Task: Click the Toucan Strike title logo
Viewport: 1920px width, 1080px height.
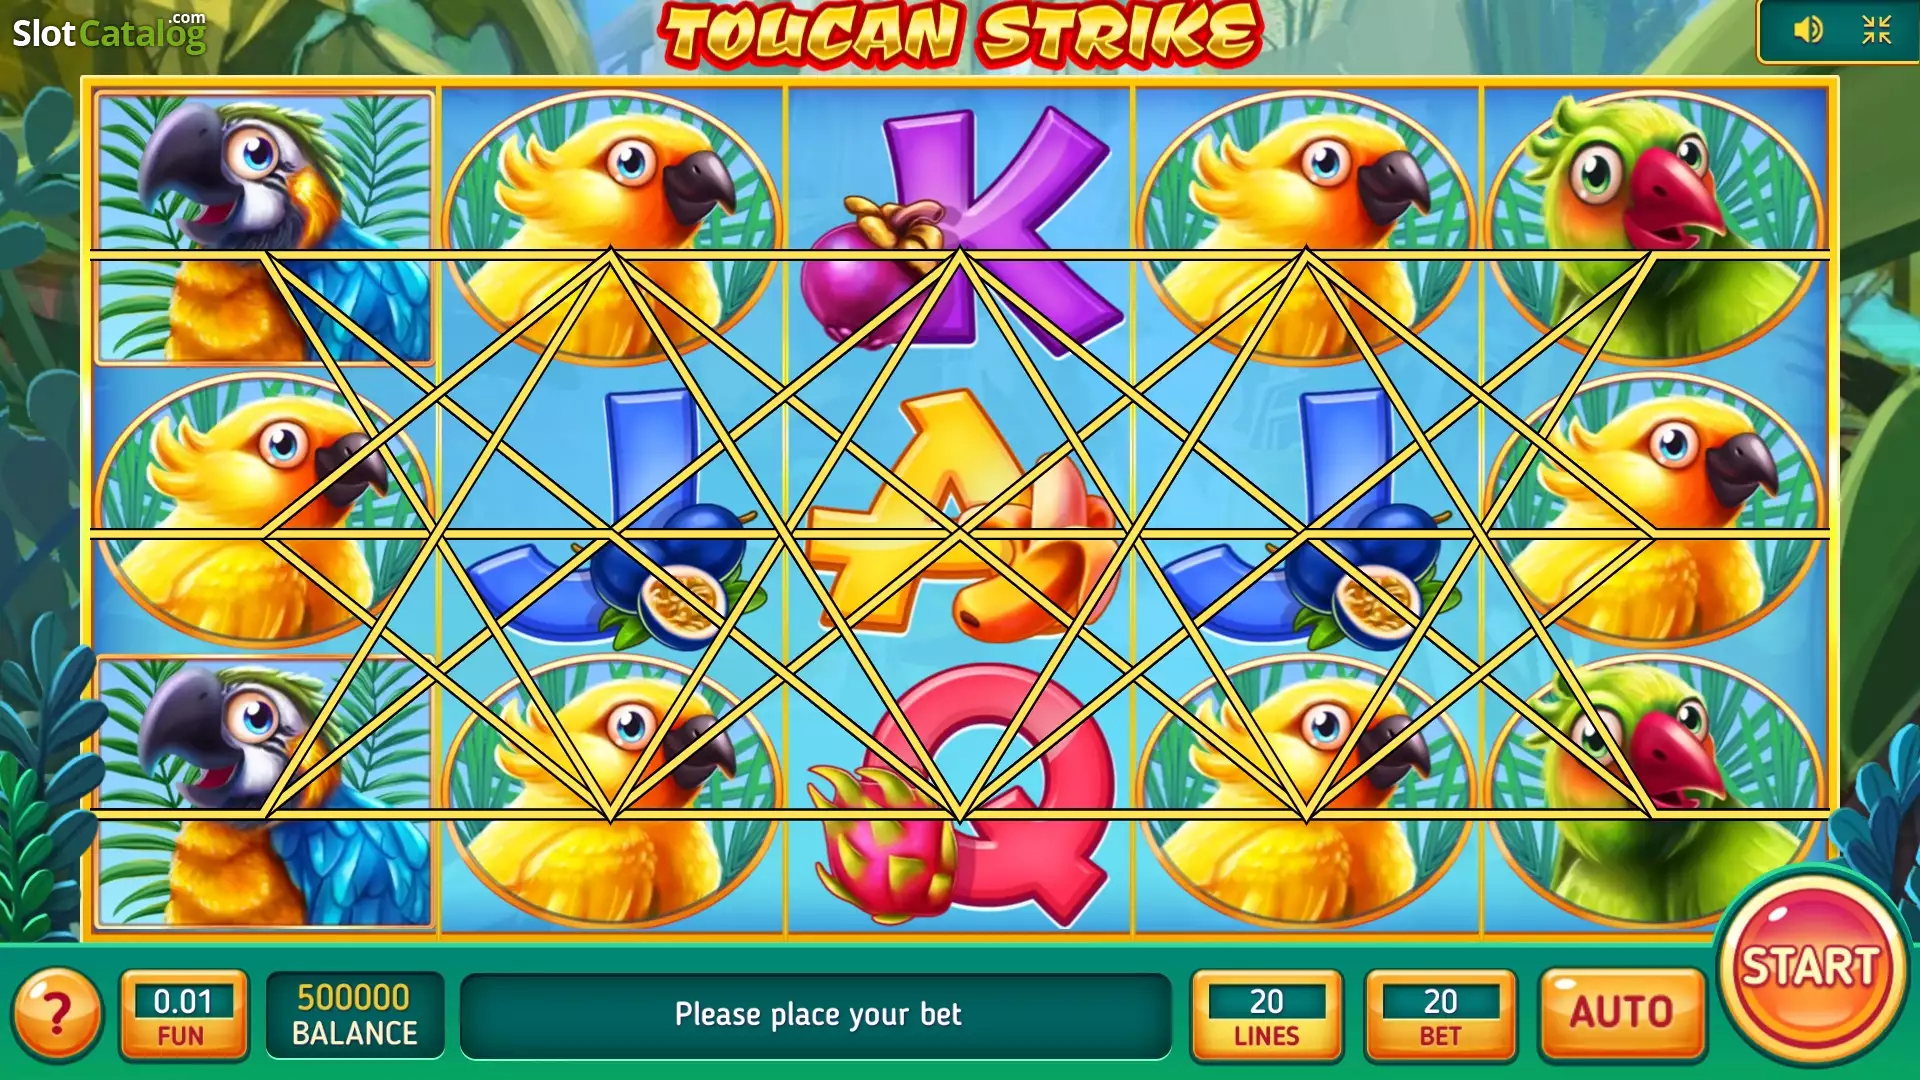Action: pos(960,33)
